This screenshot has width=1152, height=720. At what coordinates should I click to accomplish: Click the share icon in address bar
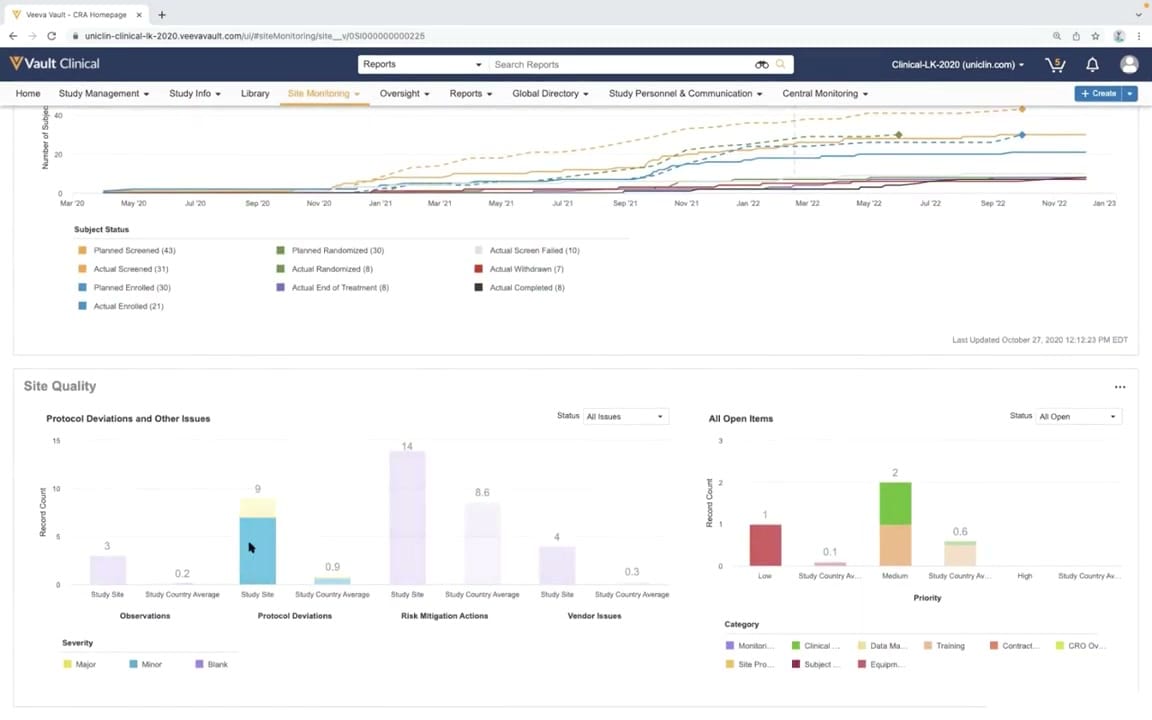pos(1076,36)
